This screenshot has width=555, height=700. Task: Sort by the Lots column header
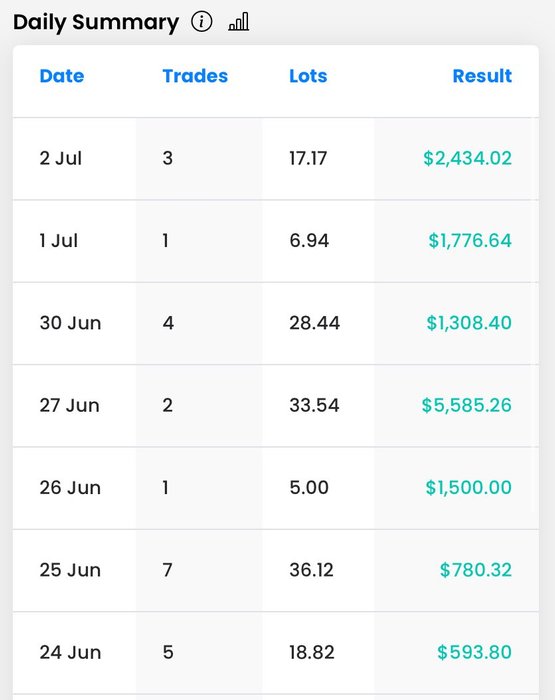308,76
